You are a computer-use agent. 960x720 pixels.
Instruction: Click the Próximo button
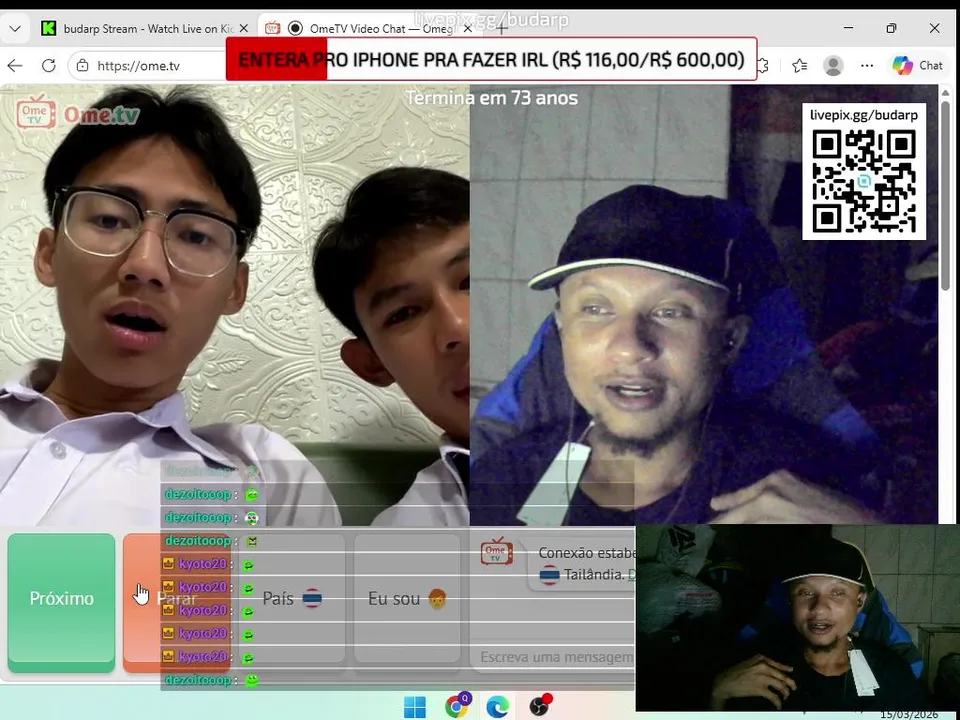[x=61, y=602]
